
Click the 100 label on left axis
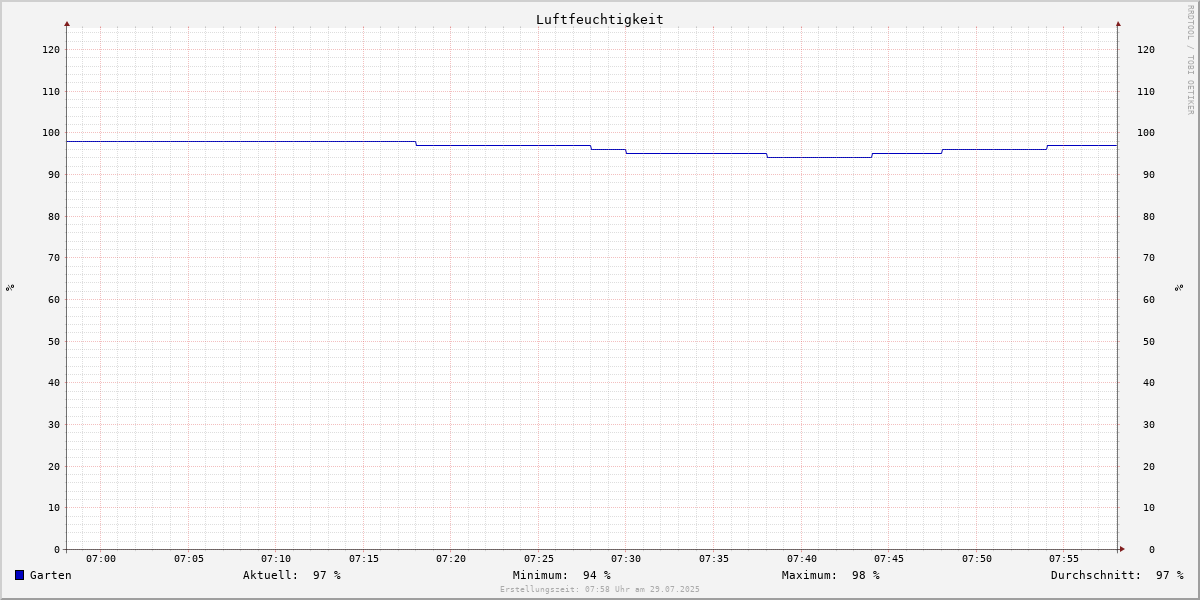coord(51,133)
